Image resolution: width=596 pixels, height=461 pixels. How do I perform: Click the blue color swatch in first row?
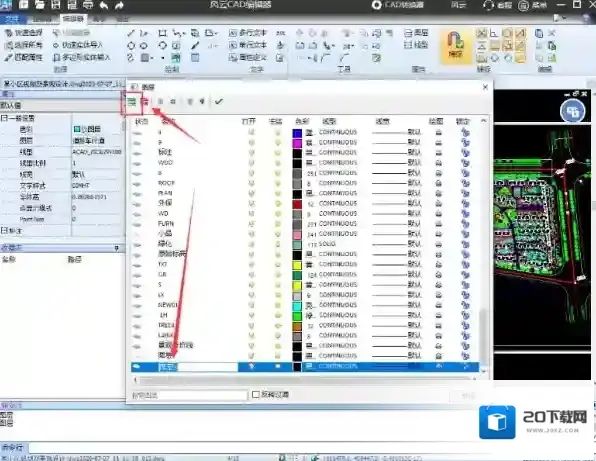coord(297,133)
